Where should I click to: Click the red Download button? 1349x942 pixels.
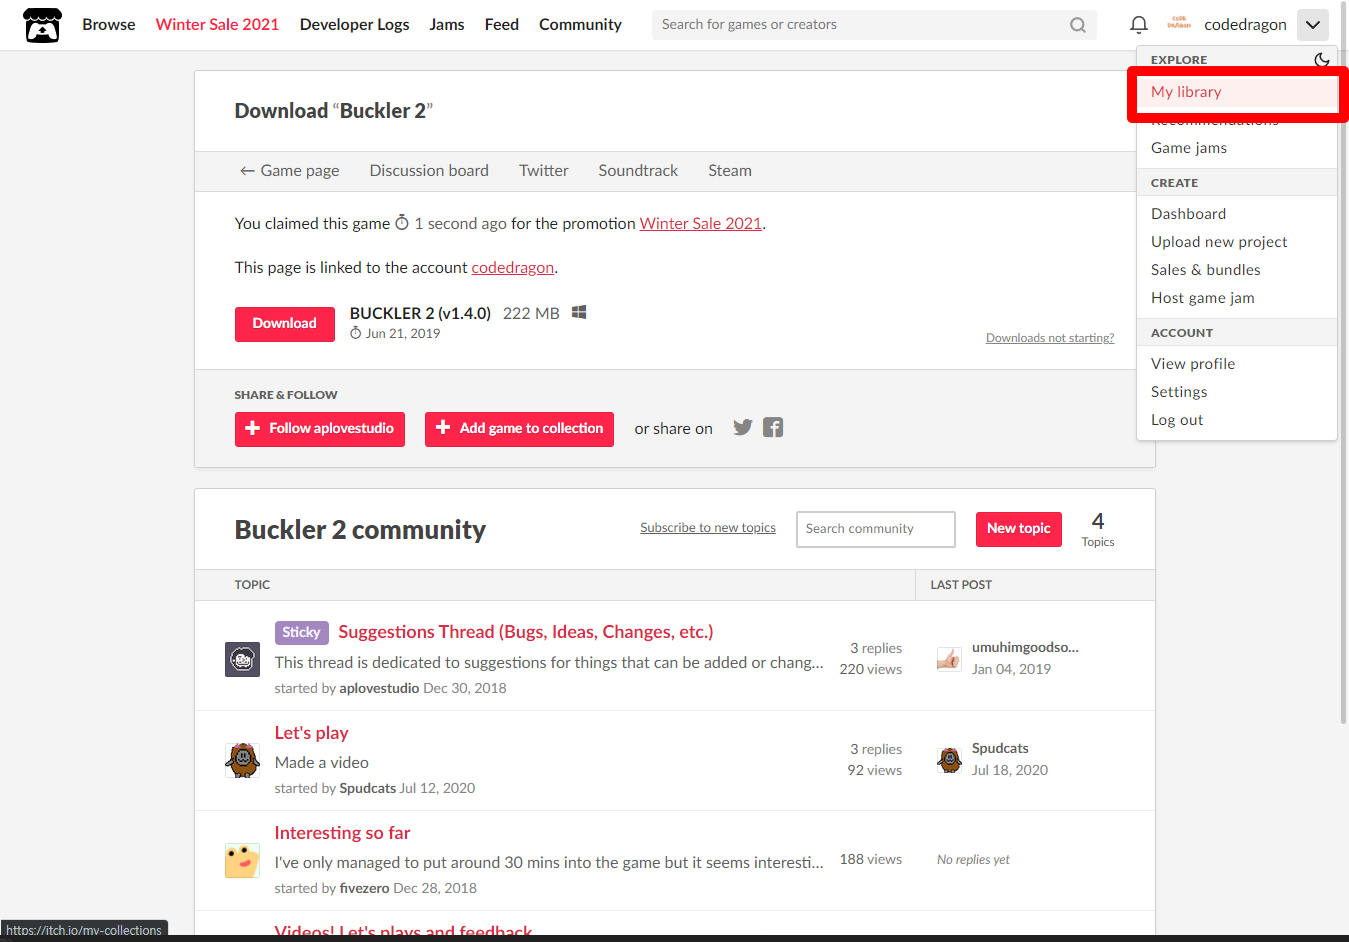click(285, 324)
